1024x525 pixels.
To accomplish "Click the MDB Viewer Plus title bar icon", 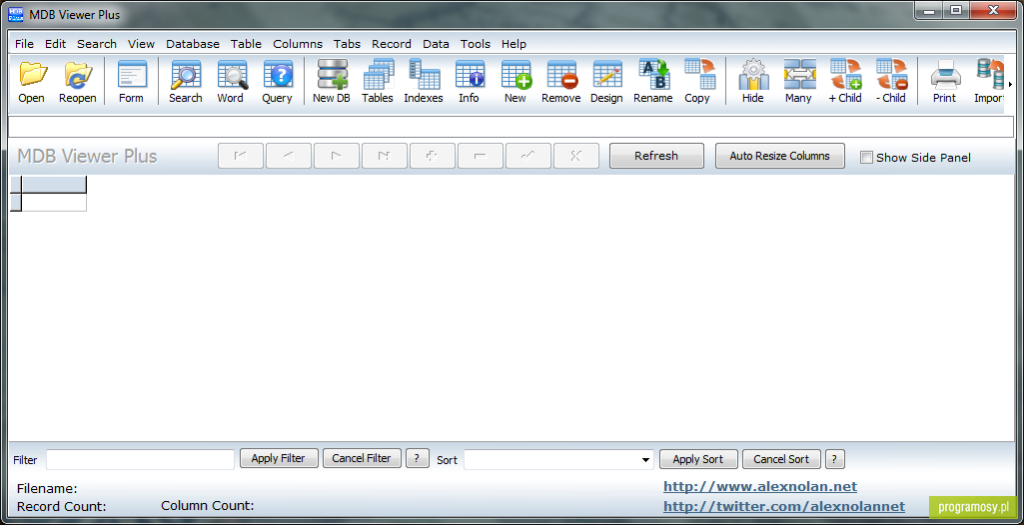I will tap(15, 14).
